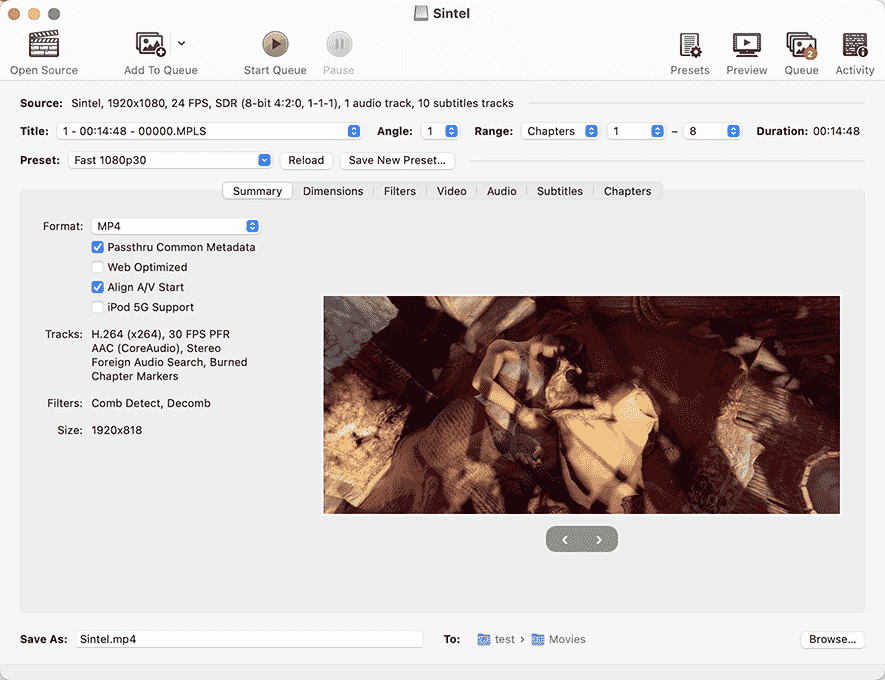Open the Presets panel icon
Viewport: 885px width, 680px height.
(689, 45)
